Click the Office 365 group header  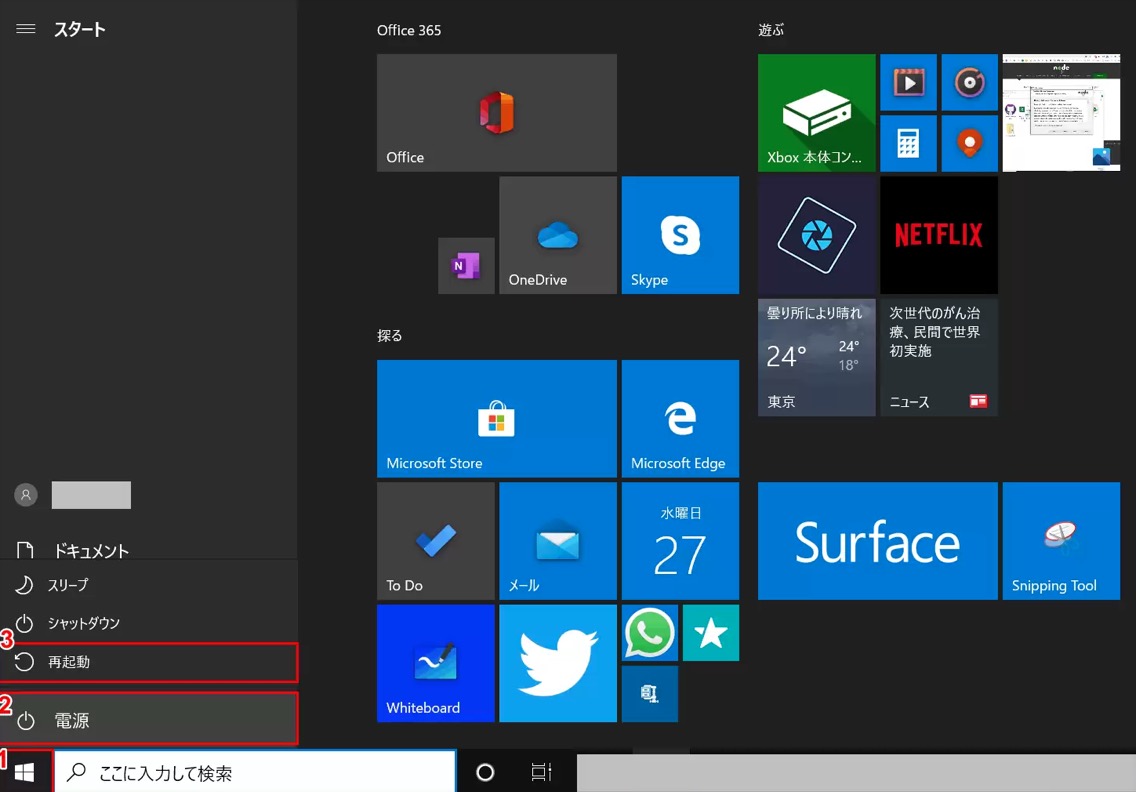coord(409,30)
